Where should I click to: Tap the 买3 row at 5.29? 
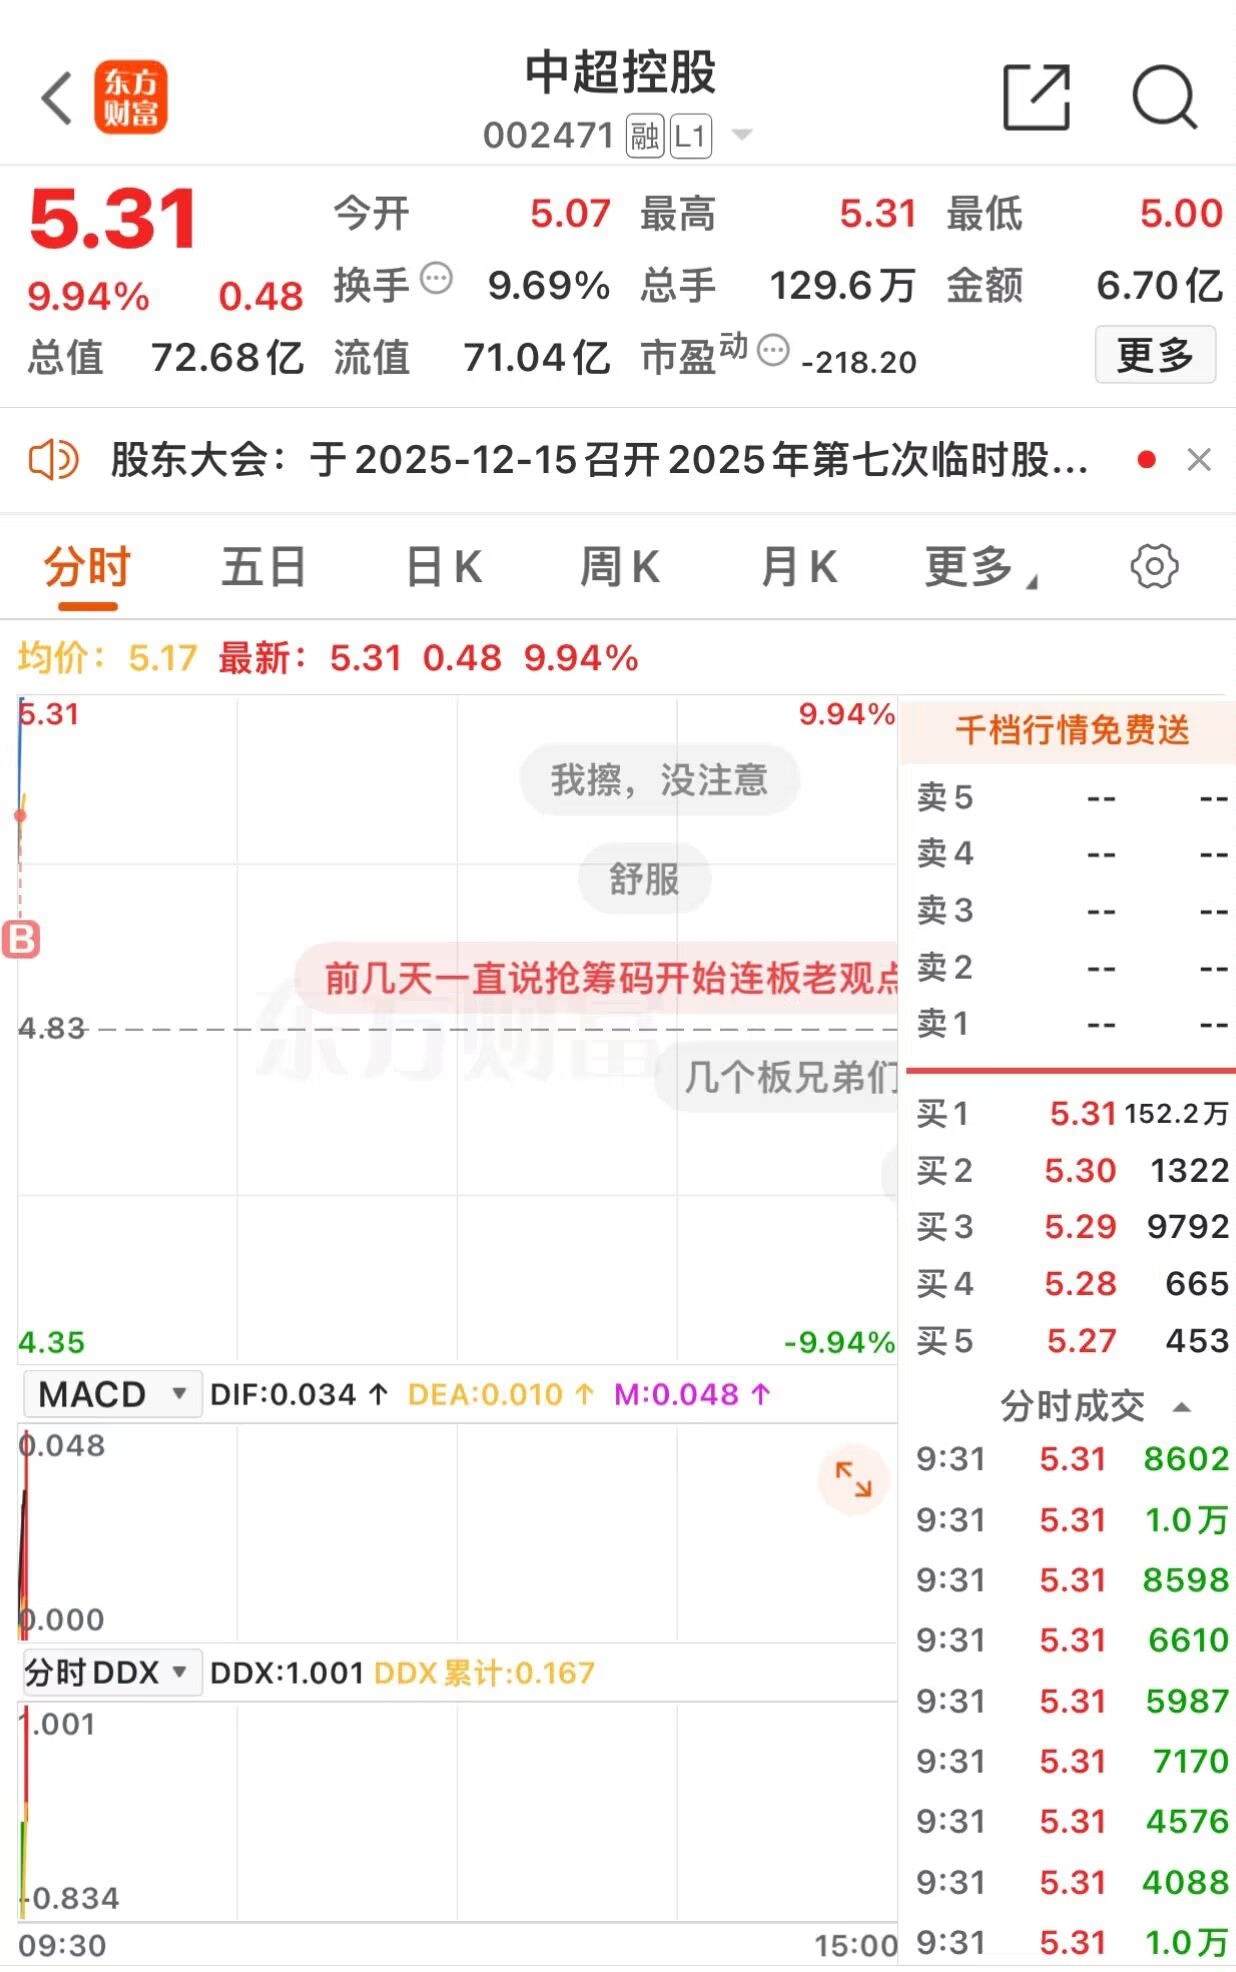(1072, 1226)
